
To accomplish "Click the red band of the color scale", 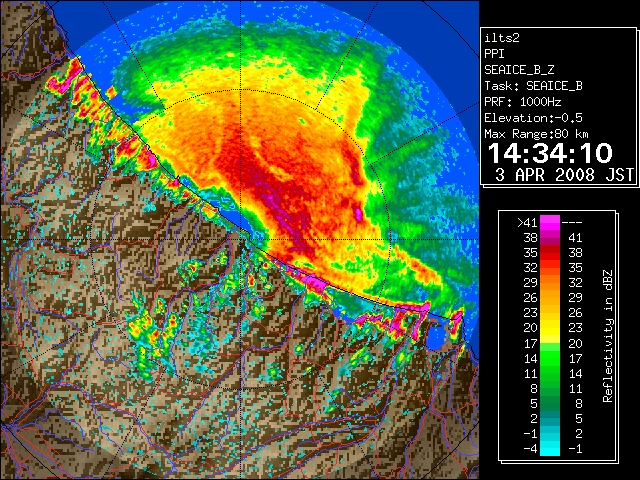I will (550, 253).
